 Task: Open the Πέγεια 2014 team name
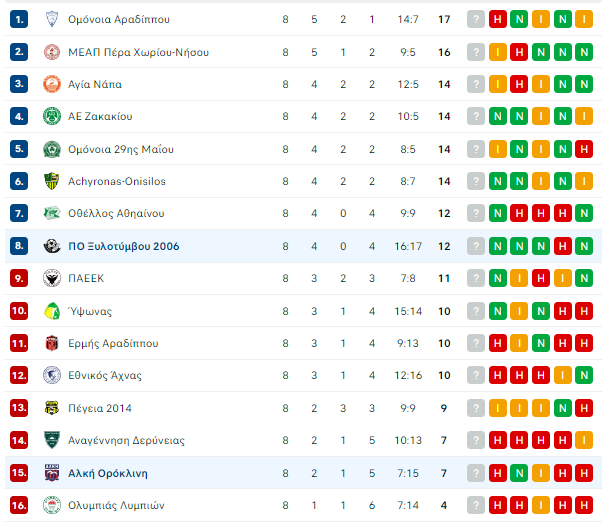click(100, 408)
